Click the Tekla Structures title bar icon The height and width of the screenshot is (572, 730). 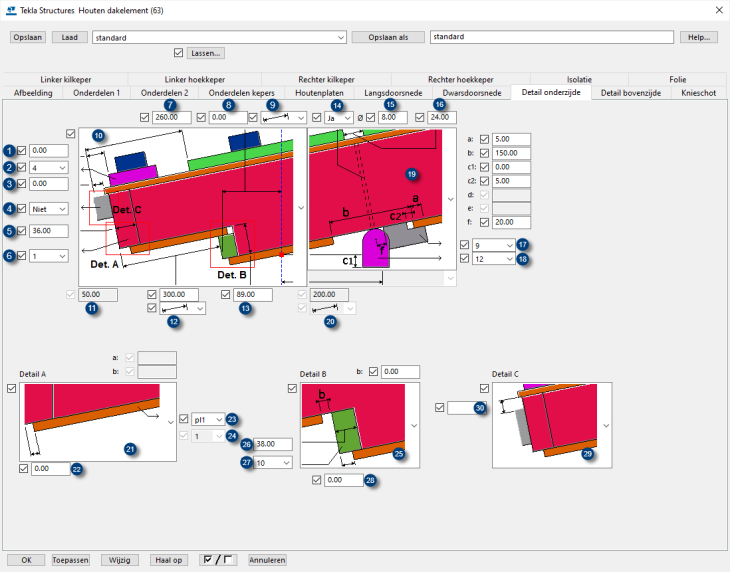click(x=11, y=10)
